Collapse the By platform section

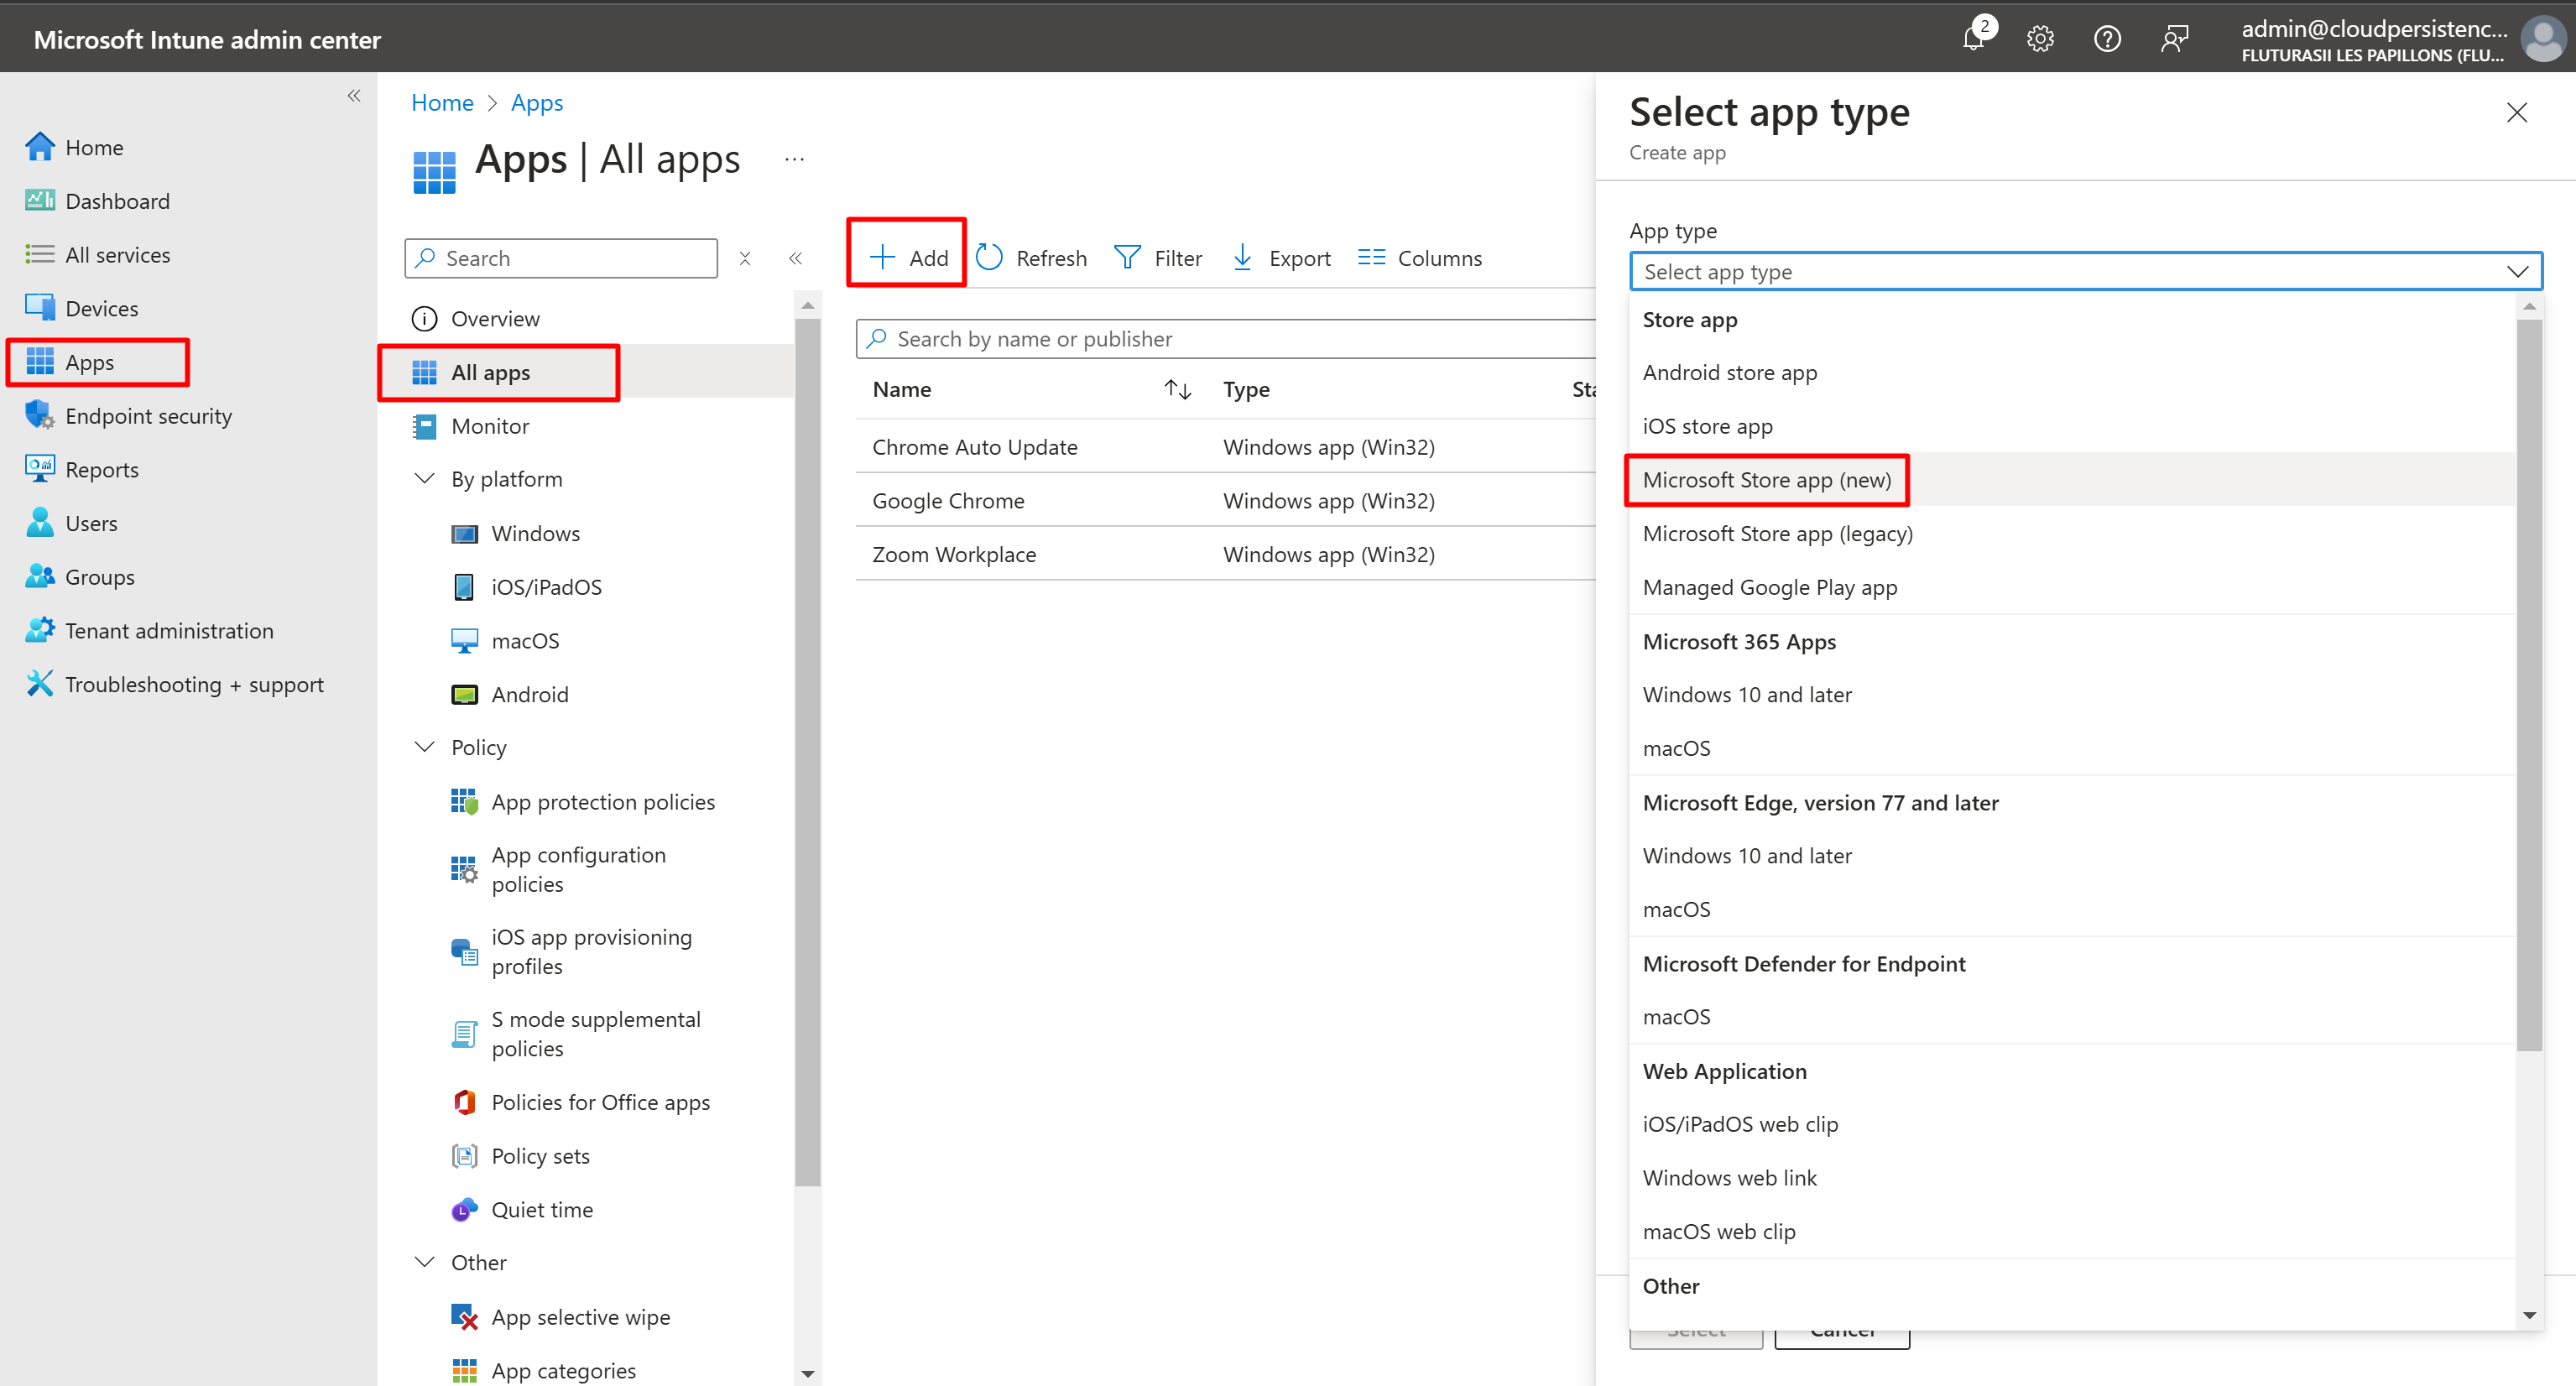(424, 479)
